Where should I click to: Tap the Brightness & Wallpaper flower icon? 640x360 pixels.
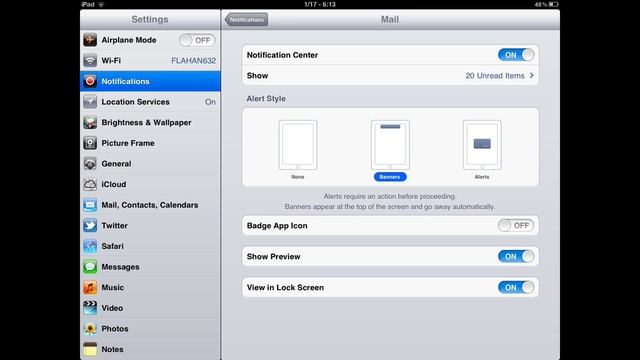pos(90,122)
